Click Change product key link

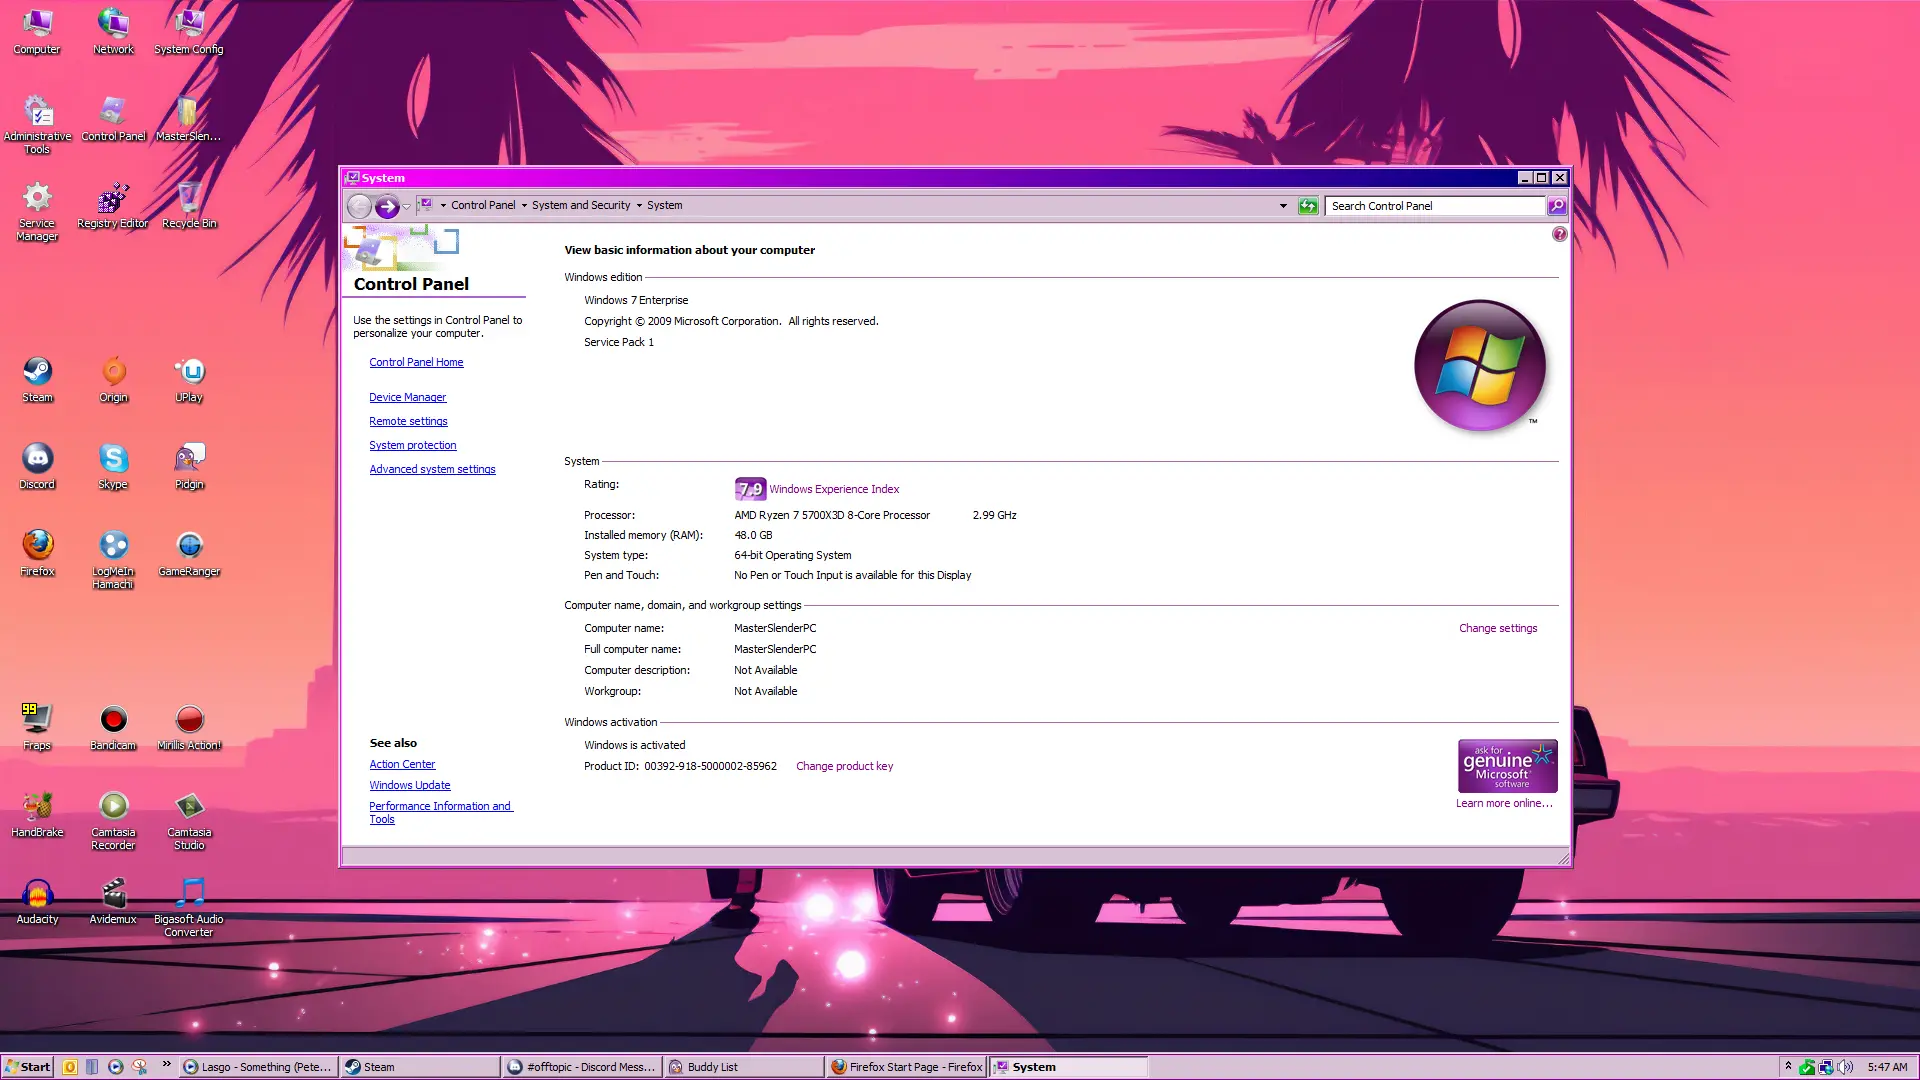(844, 766)
